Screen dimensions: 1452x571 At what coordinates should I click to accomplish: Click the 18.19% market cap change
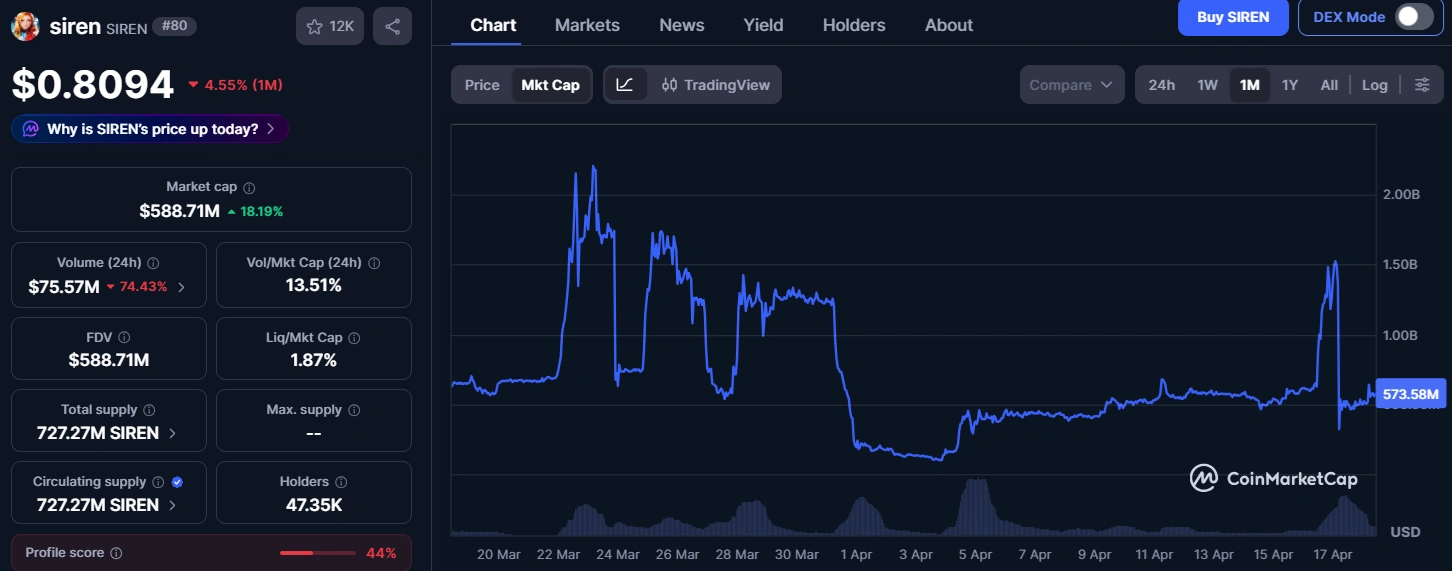tap(255, 211)
